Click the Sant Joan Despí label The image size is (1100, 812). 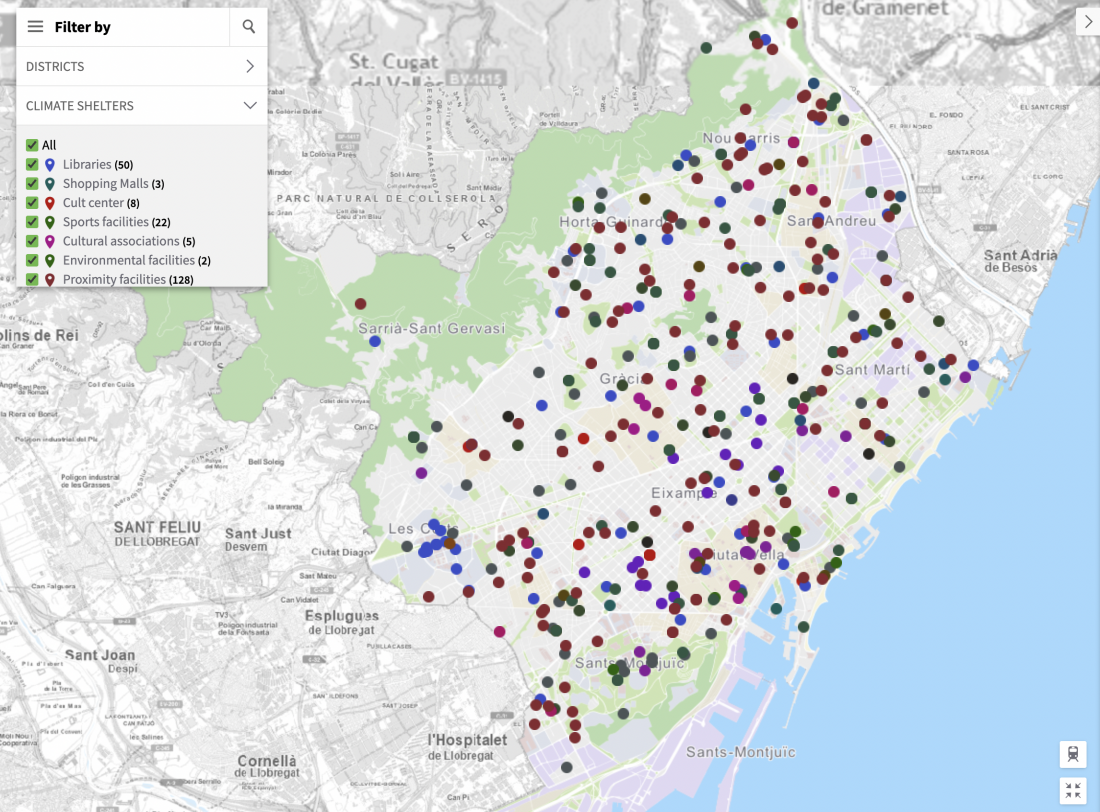100,660
